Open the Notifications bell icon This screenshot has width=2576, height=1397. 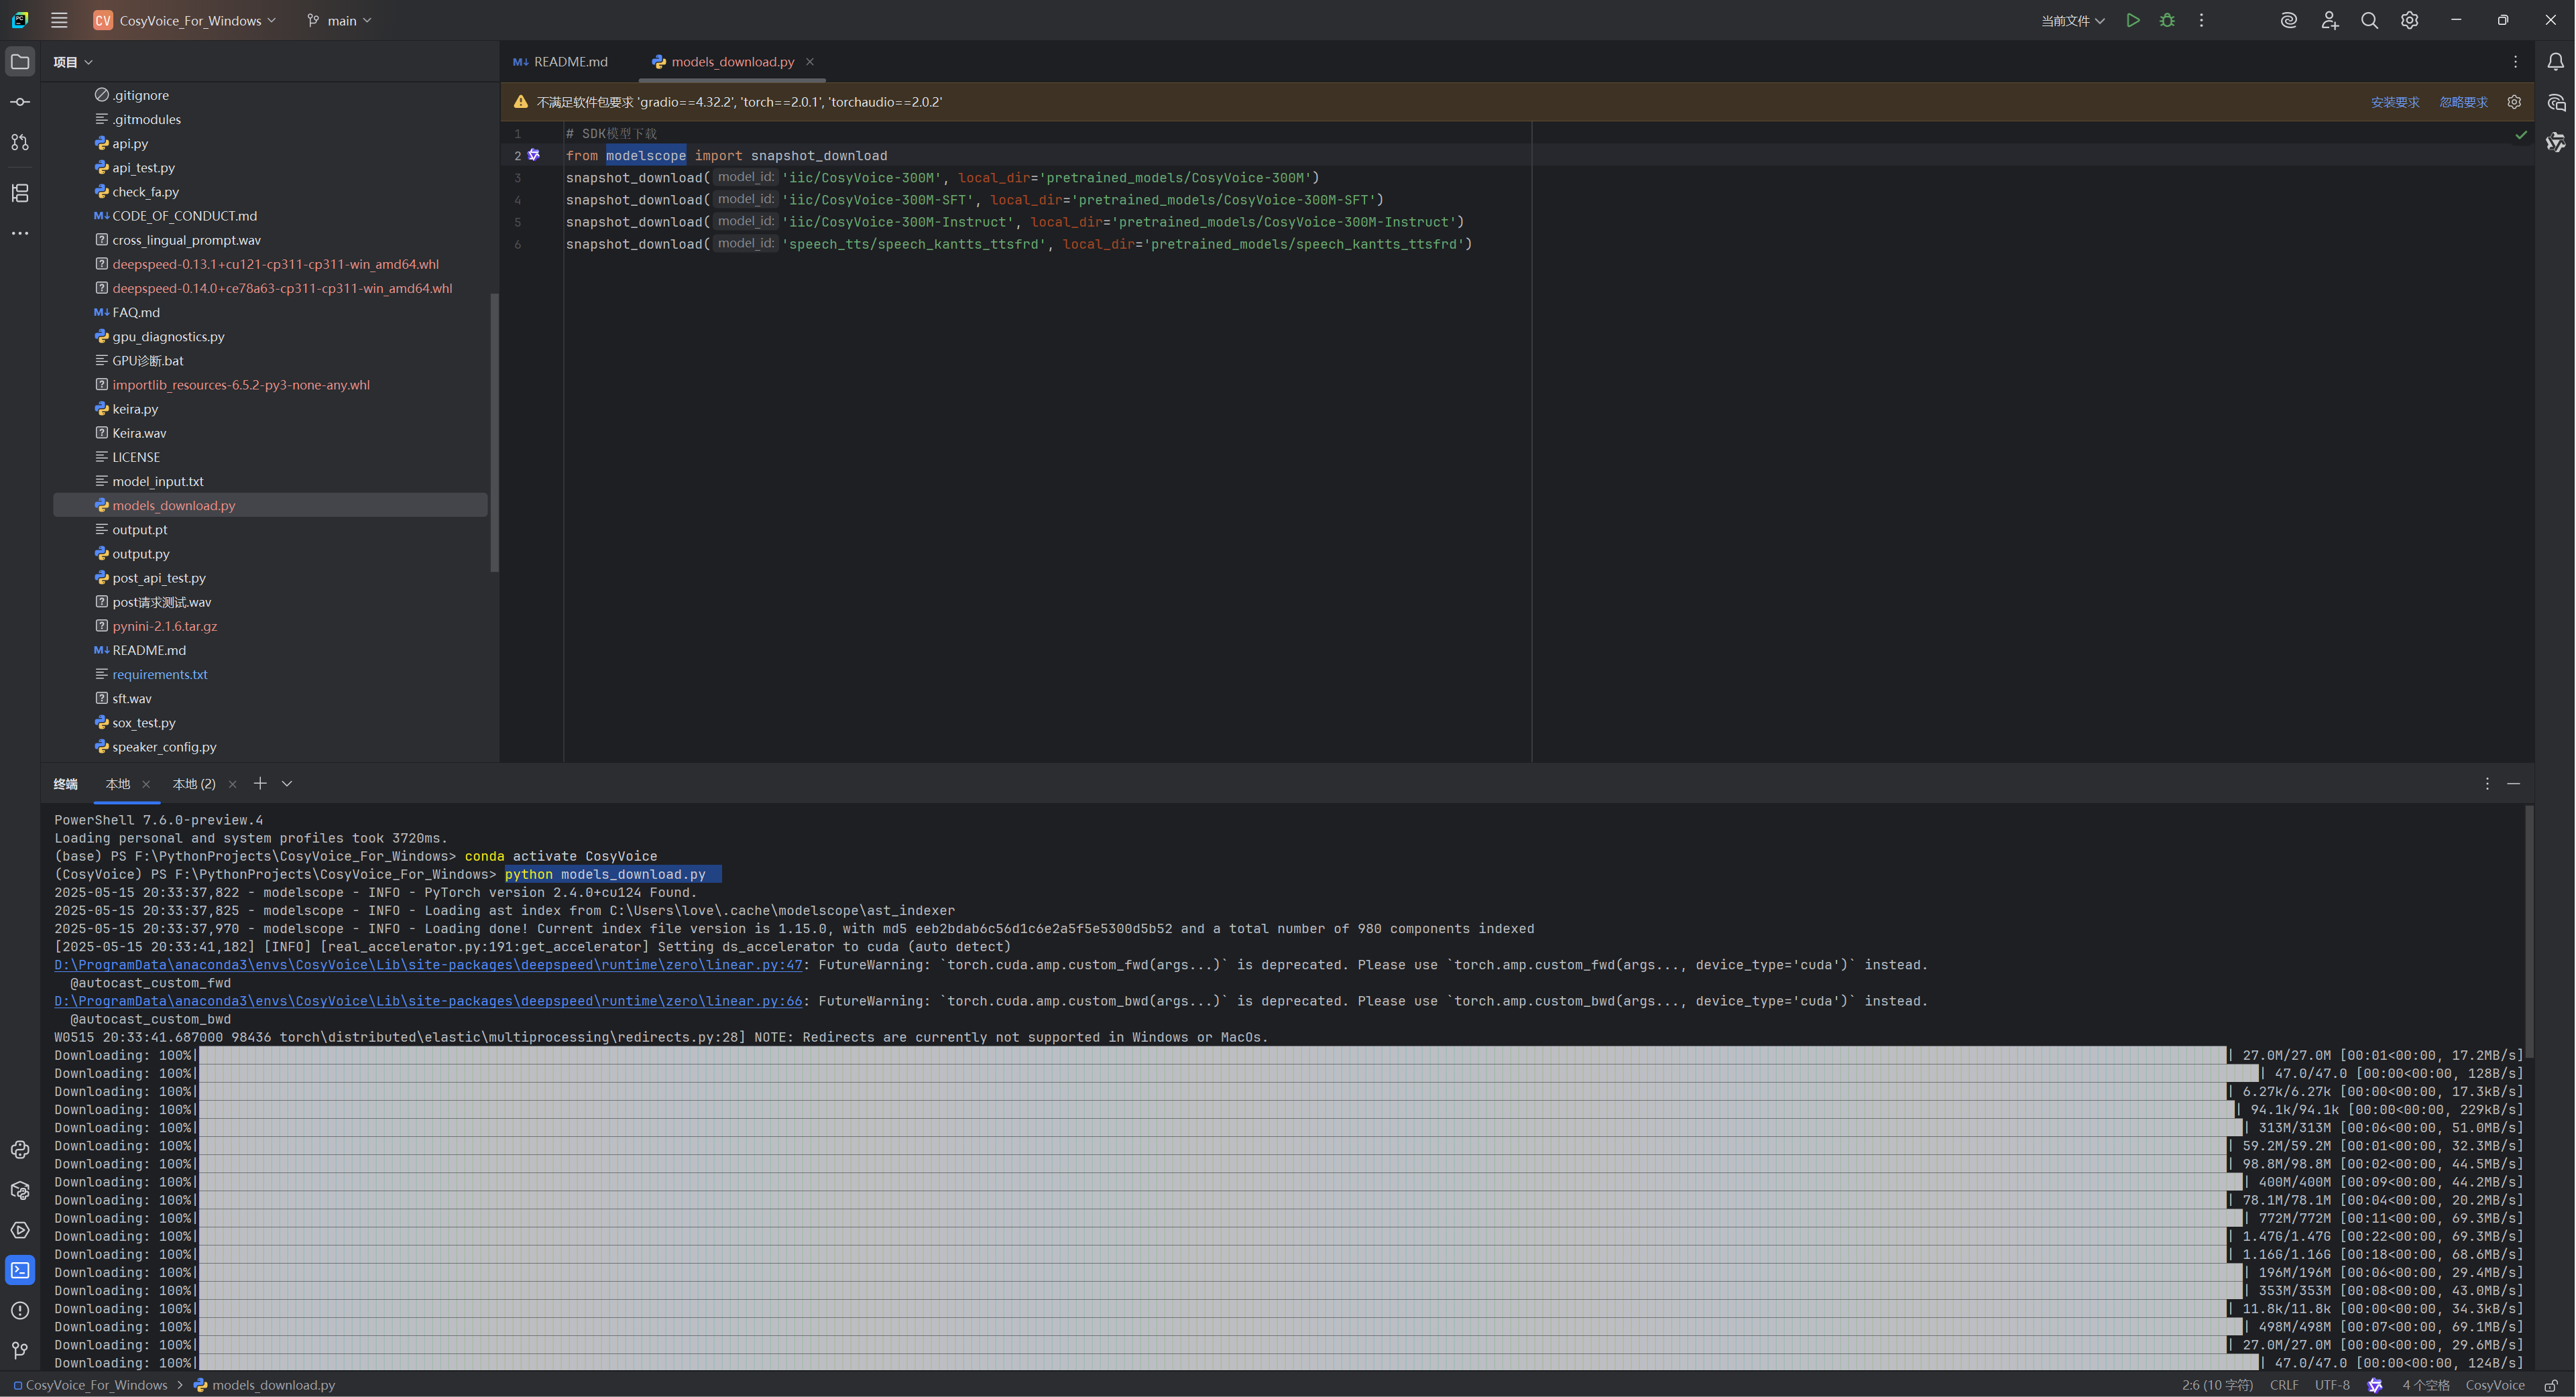click(x=2555, y=62)
